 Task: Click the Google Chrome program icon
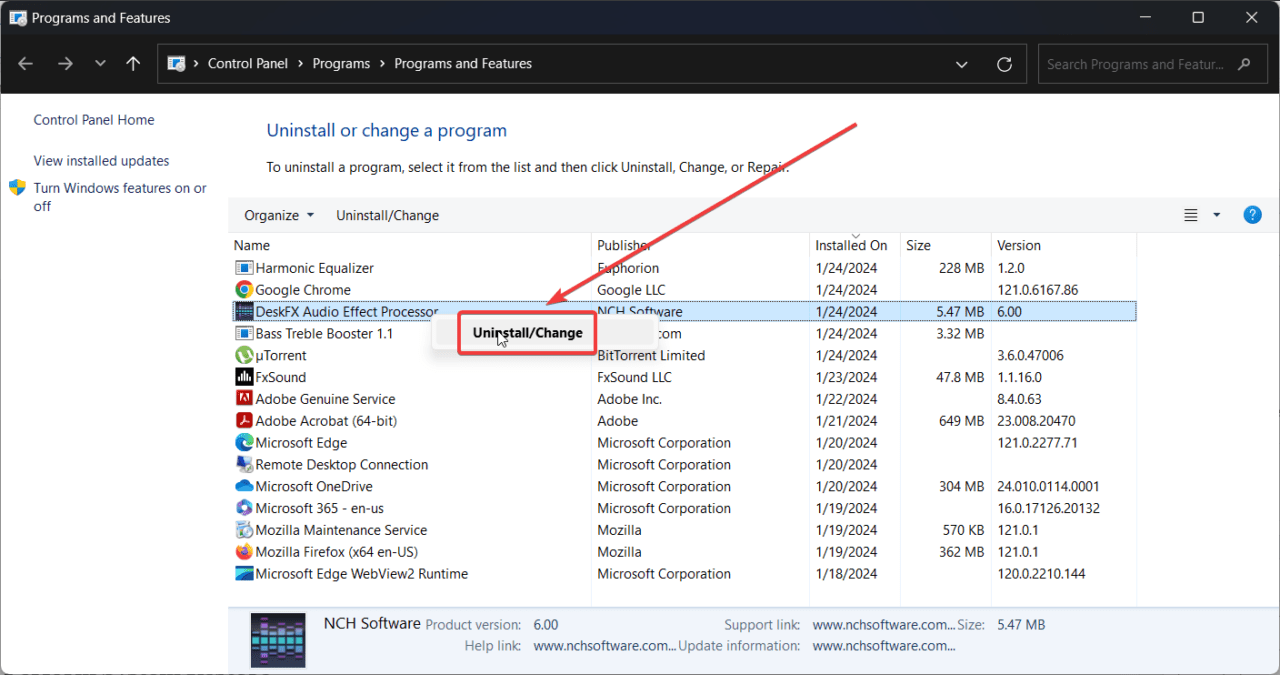pos(244,290)
